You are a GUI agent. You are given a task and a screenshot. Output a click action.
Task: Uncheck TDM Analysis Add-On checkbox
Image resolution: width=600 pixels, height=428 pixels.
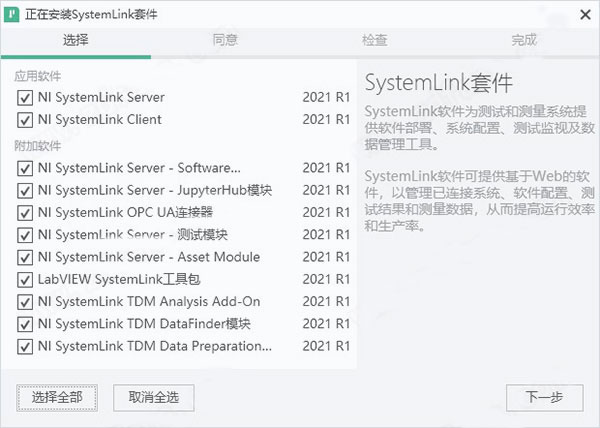pyautogui.click(x=25, y=302)
